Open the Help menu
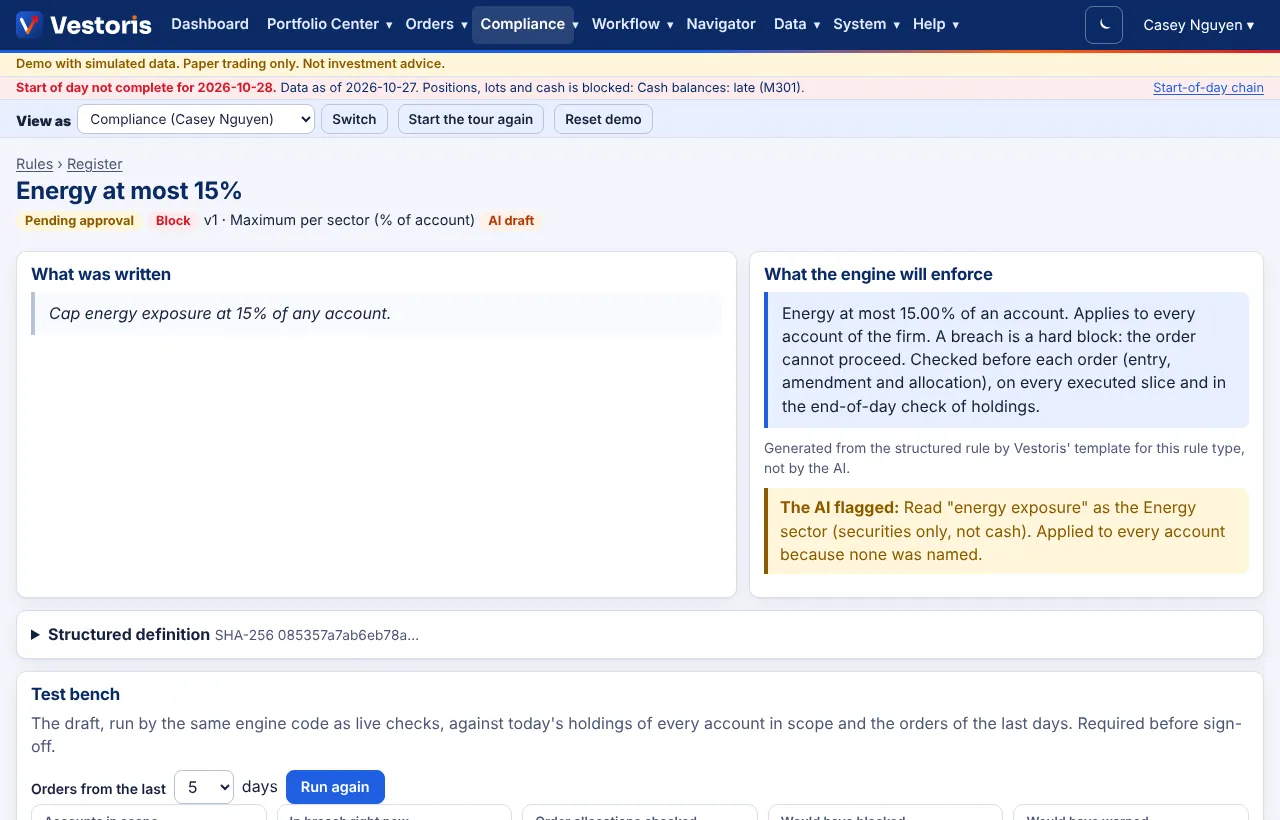The height and width of the screenshot is (820, 1280). coord(935,24)
